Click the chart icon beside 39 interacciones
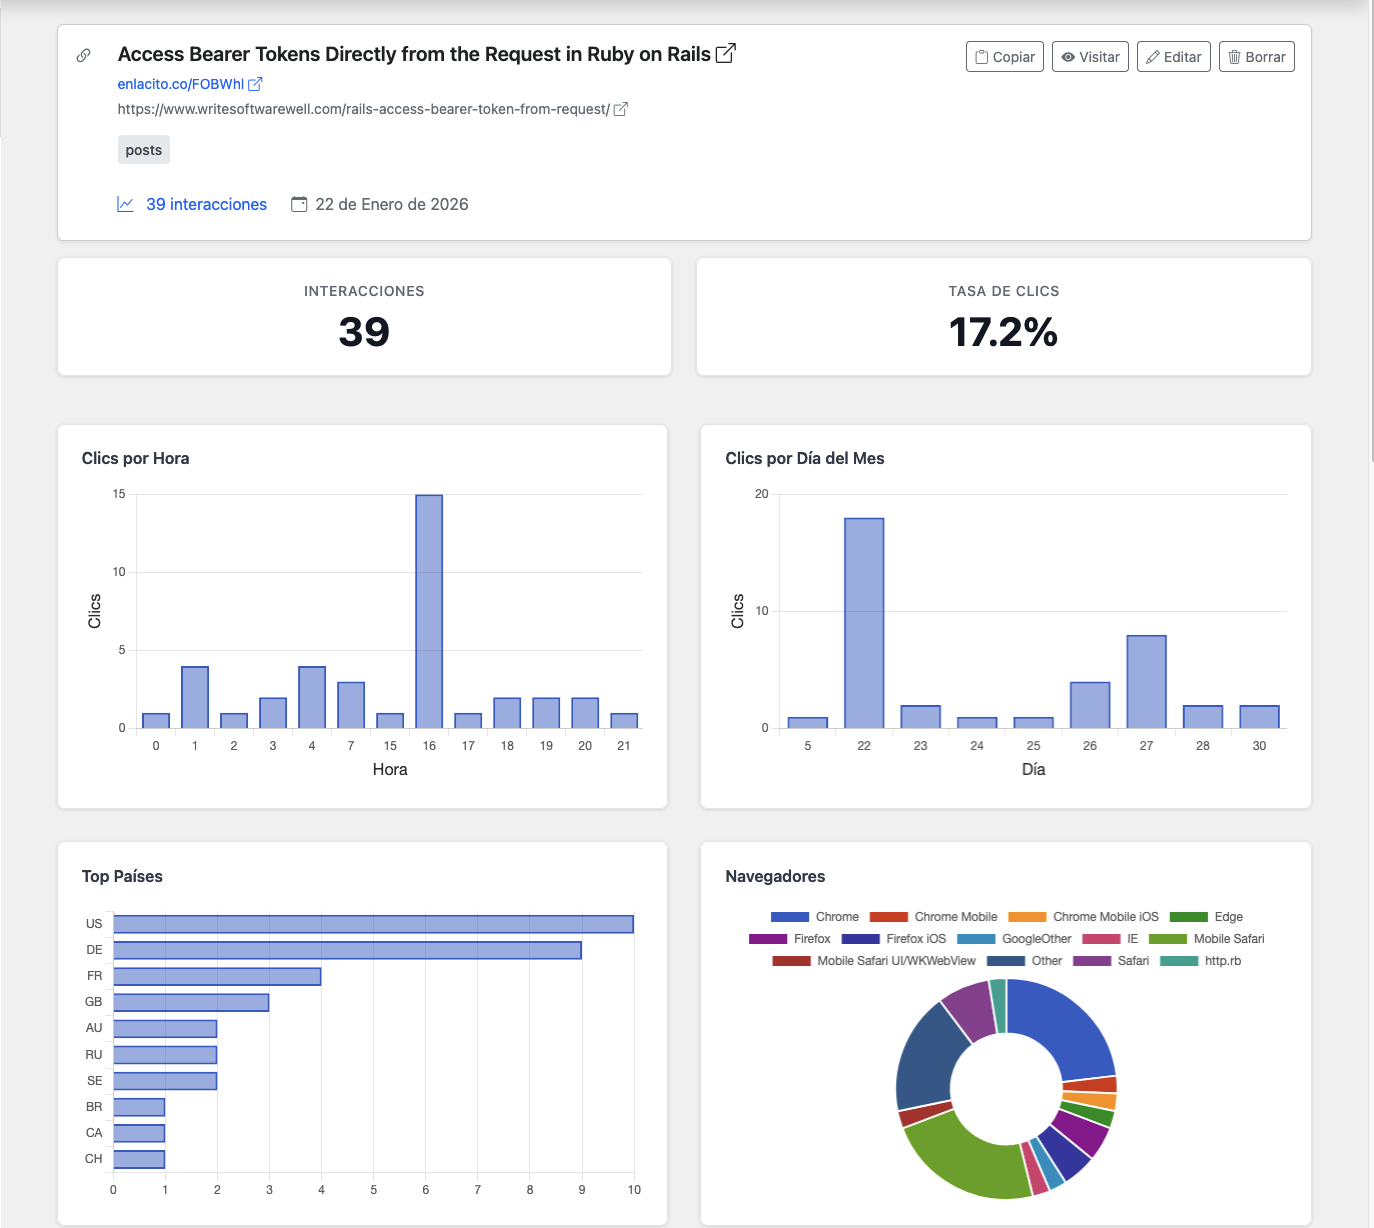Image resolution: width=1374 pixels, height=1228 pixels. (126, 204)
